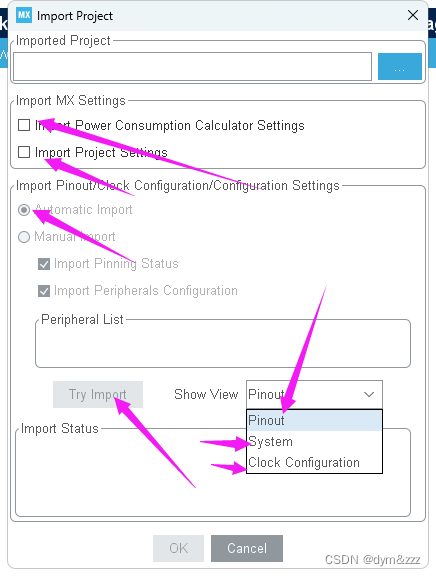436x576 pixels.
Task: Enable Import Power Consumption Calculator Settings
Action: pos(24,125)
